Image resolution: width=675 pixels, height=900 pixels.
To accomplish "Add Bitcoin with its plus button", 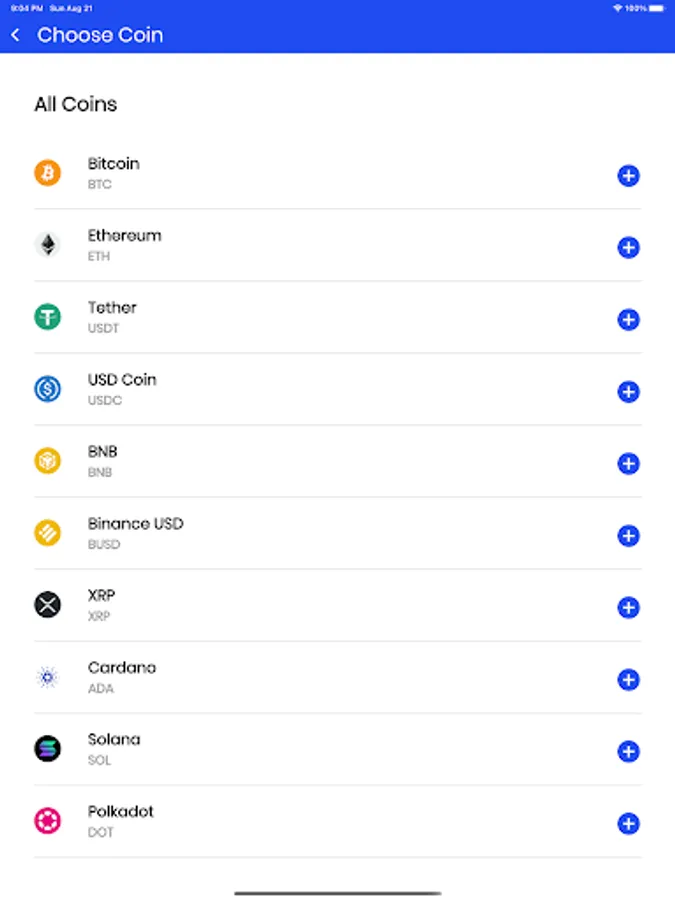I will tap(628, 176).
